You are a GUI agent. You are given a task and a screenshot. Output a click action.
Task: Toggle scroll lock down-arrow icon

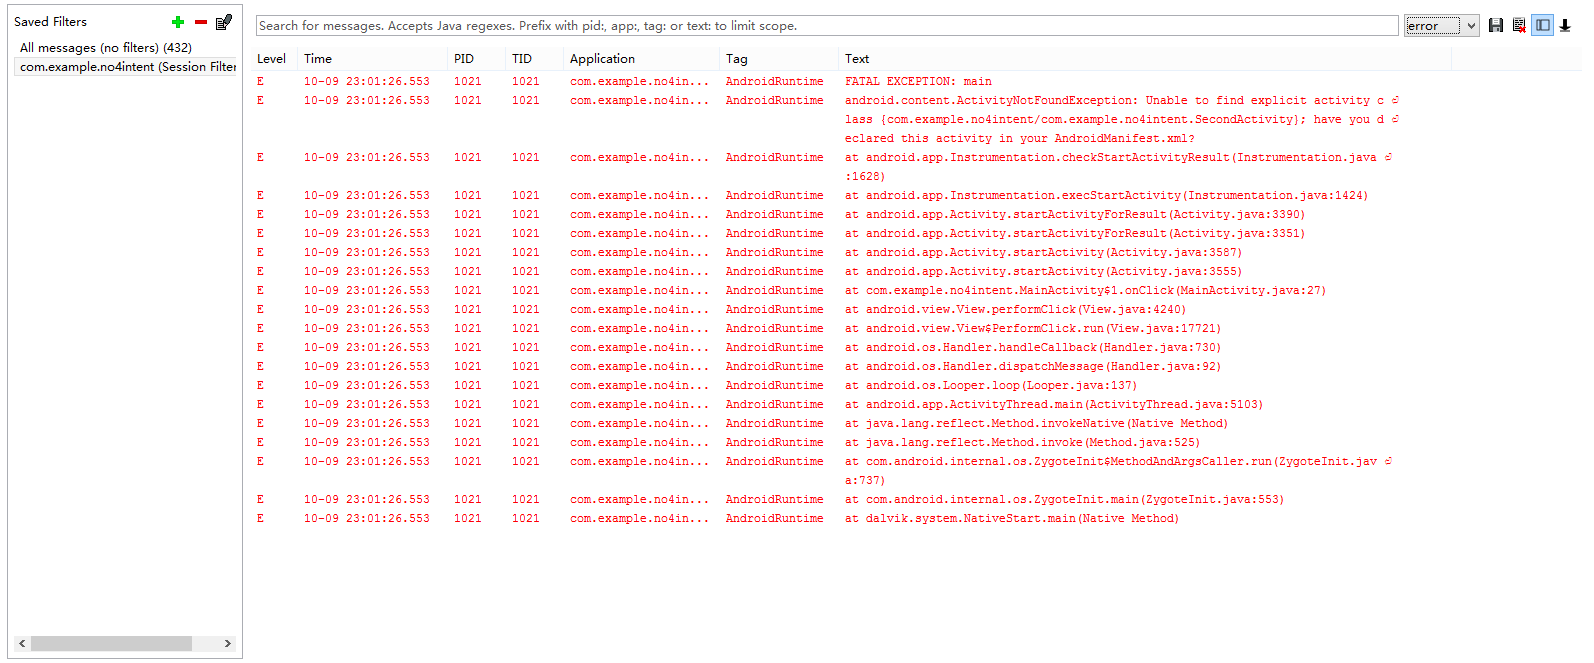tap(1565, 26)
